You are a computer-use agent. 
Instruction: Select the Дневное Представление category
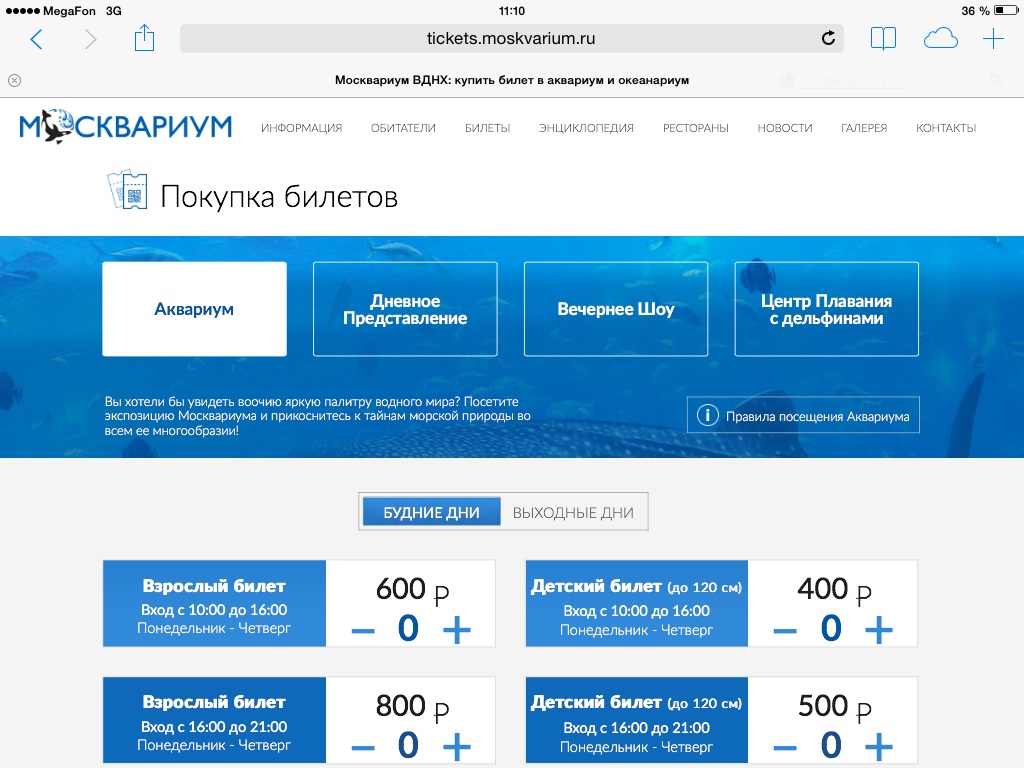tap(405, 309)
